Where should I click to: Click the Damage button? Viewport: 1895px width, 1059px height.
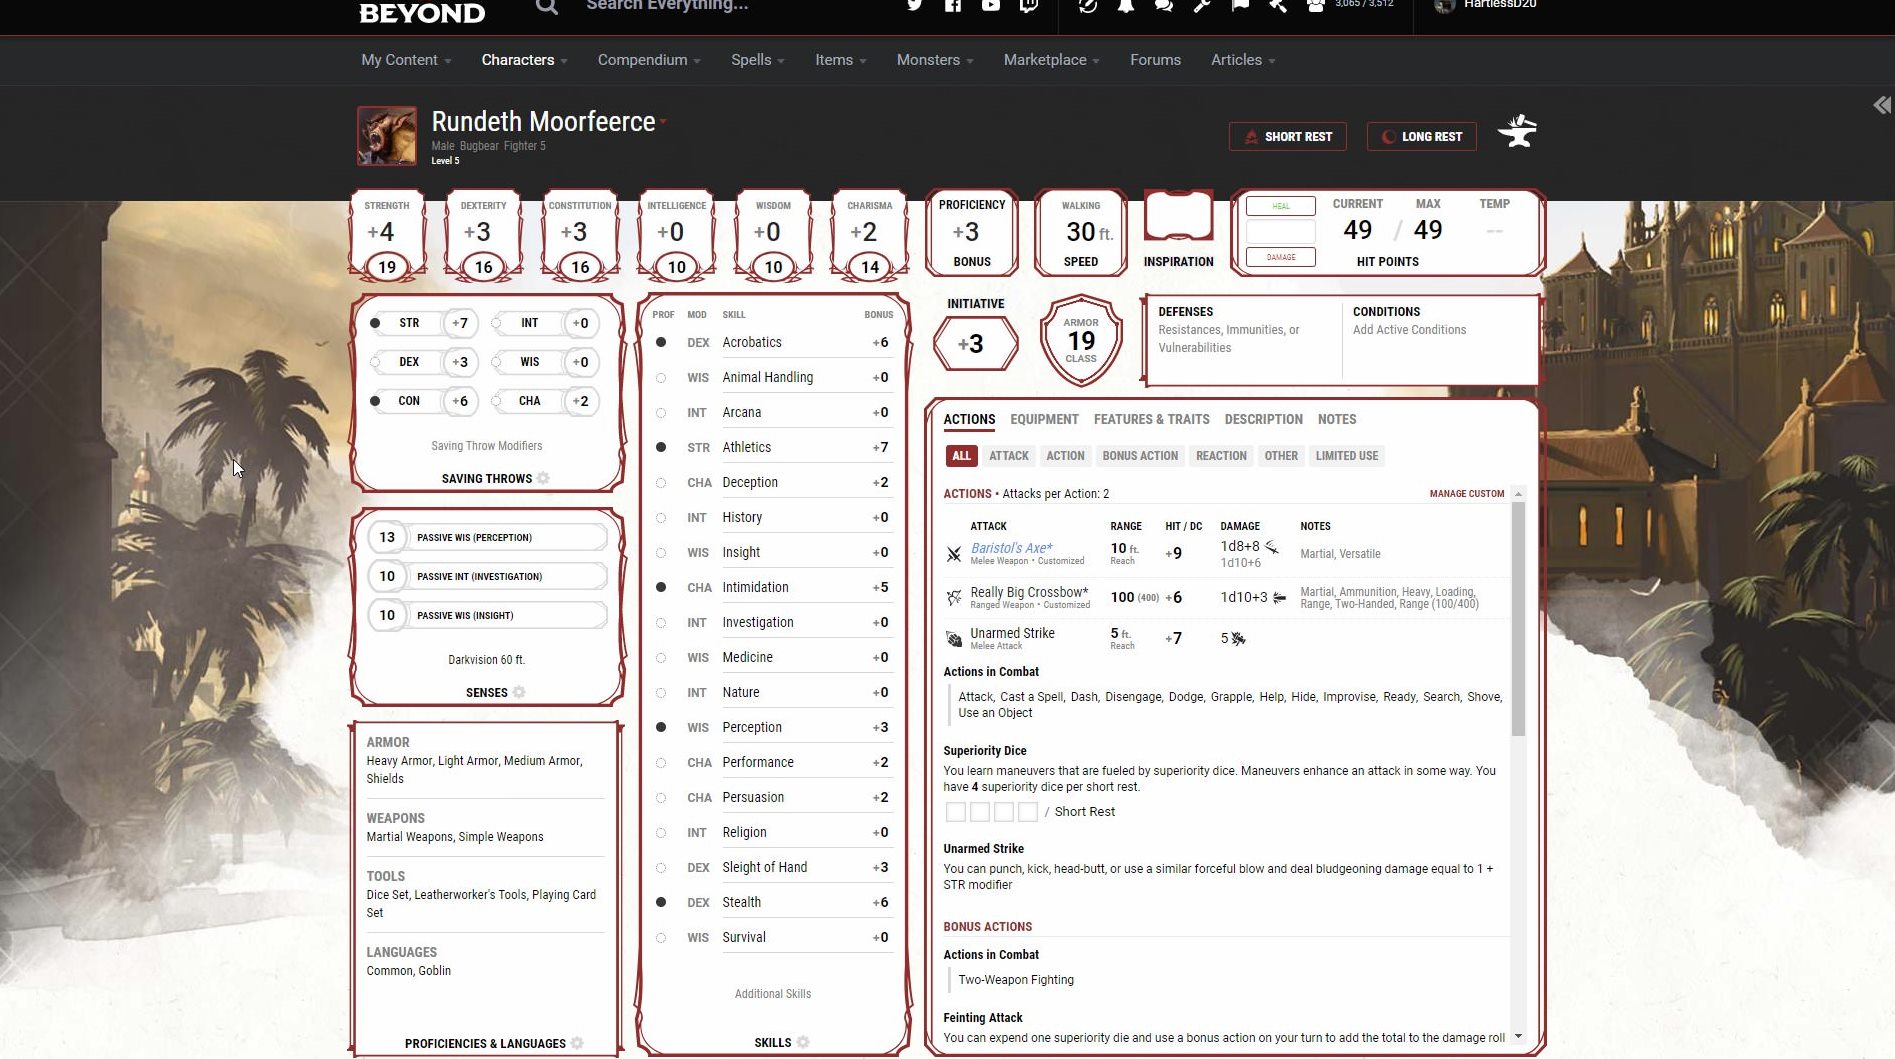pyautogui.click(x=1280, y=257)
